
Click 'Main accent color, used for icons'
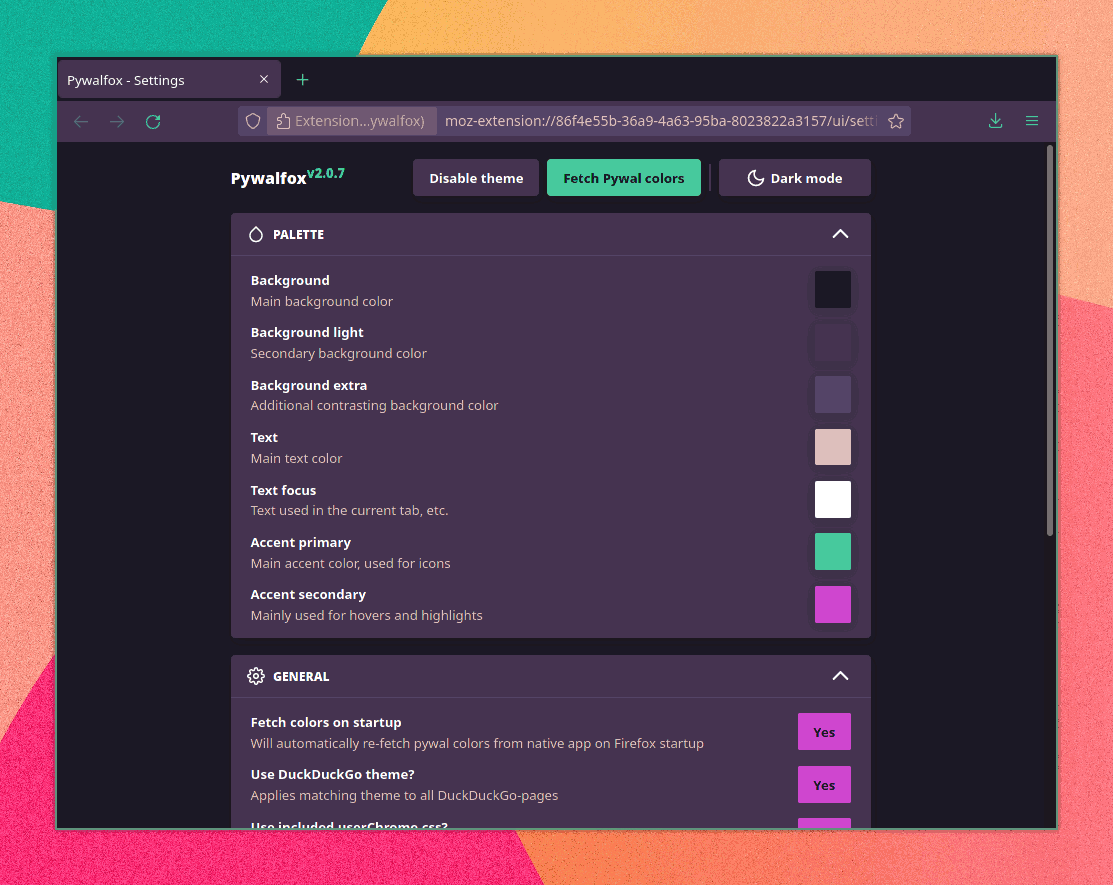click(350, 564)
